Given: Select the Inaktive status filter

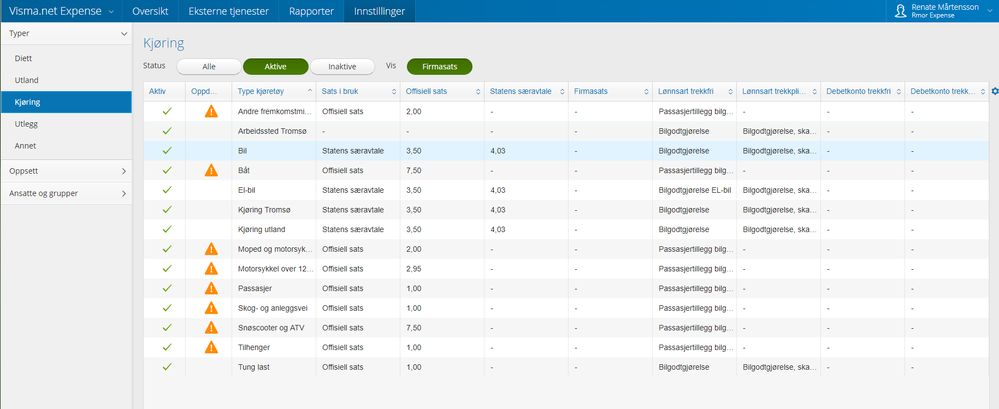Looking at the screenshot, I should [x=342, y=66].
